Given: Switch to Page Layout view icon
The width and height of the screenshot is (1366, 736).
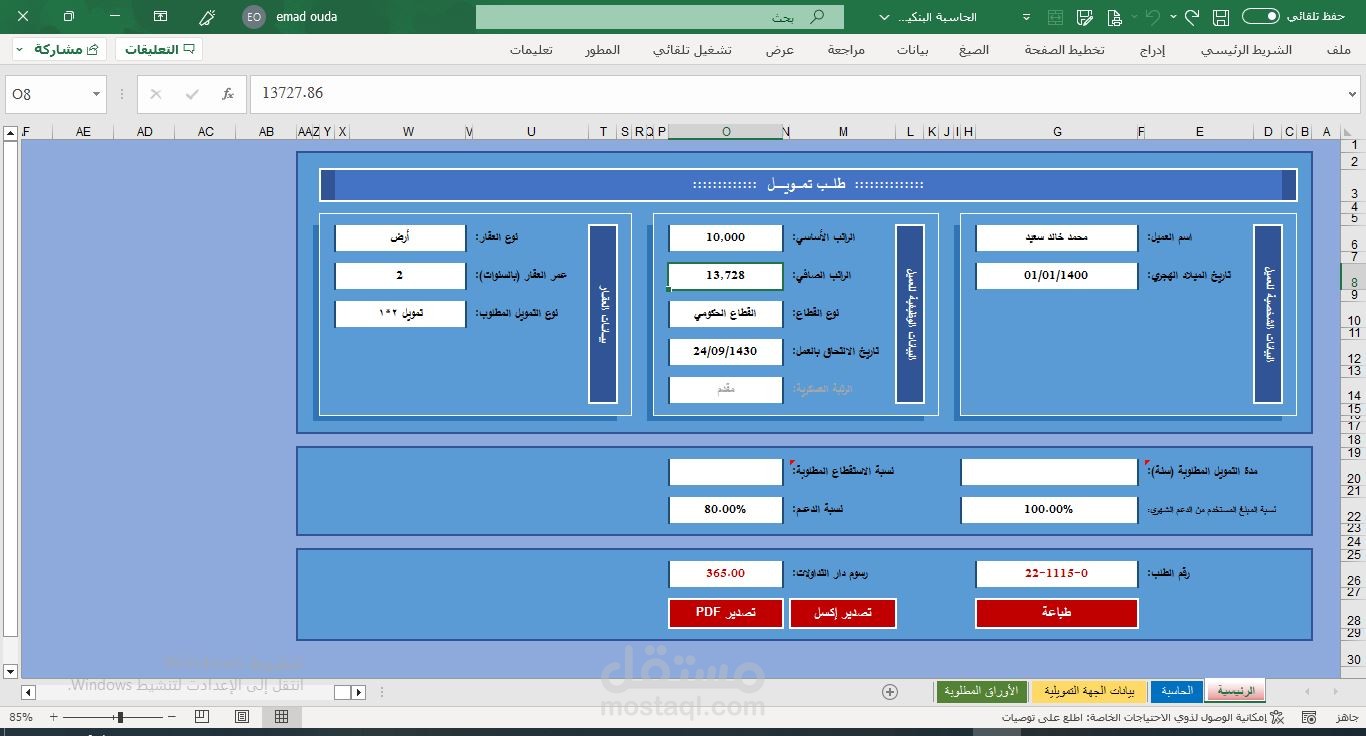Looking at the screenshot, I should tap(242, 717).
